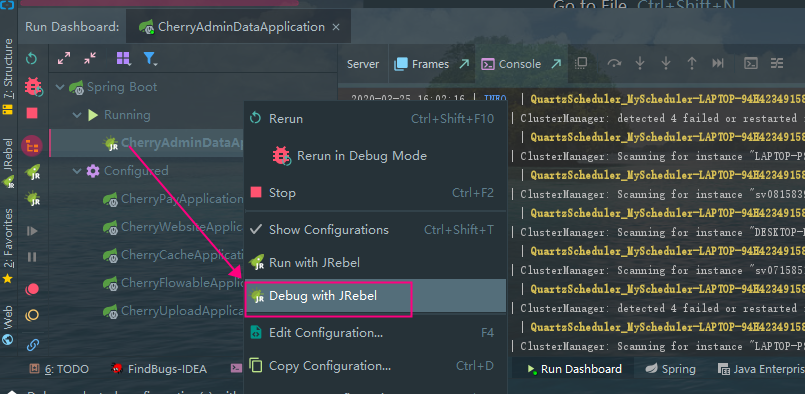This screenshot has height=394, width=805.
Task: Click the layout settings icon after the Console tab
Action: coord(581,63)
